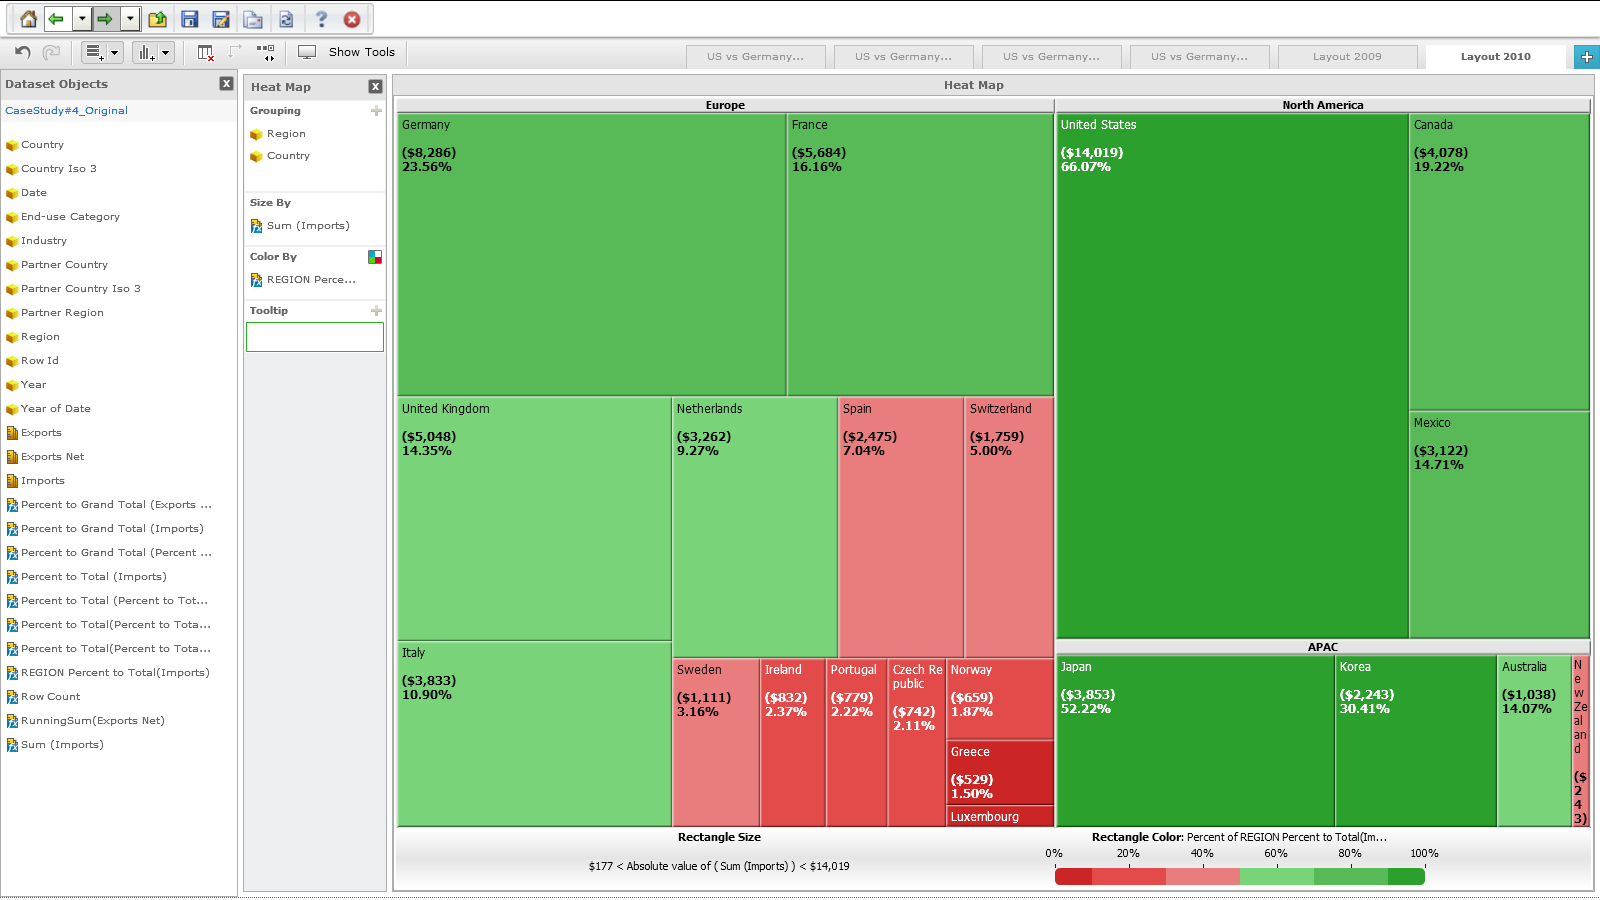The width and height of the screenshot is (1600, 900).
Task: Expand the insert data rows dropdown arrow
Action: (x=114, y=52)
